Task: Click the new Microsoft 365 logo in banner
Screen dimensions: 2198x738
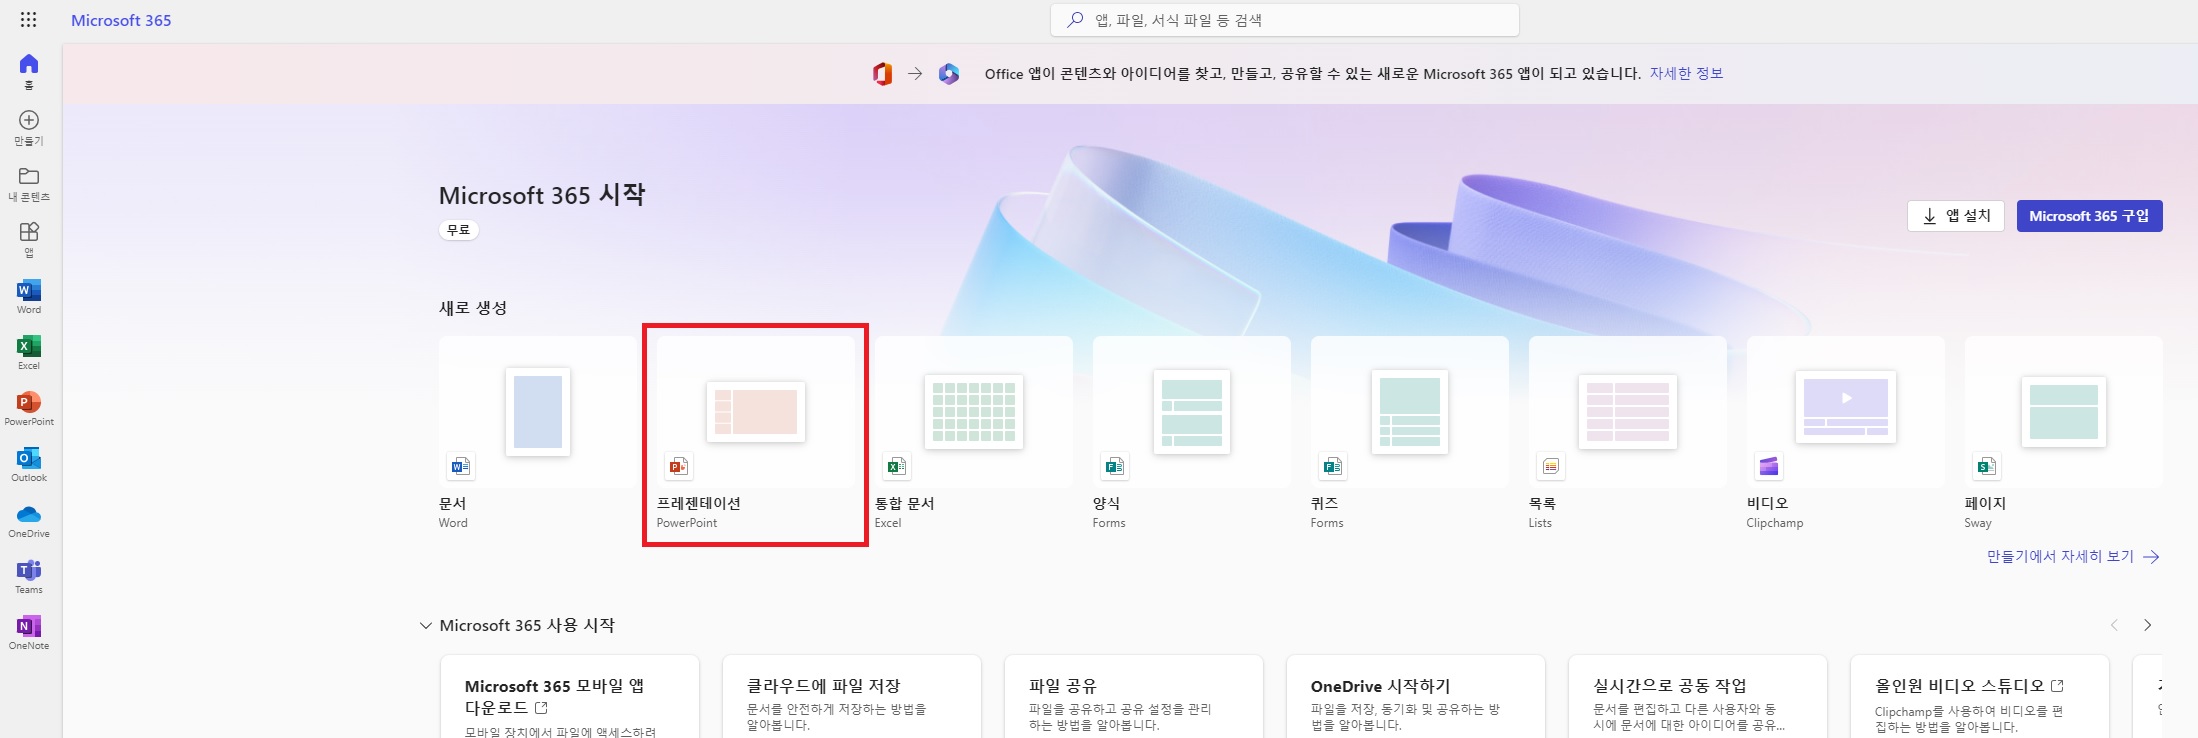Action: click(x=949, y=74)
